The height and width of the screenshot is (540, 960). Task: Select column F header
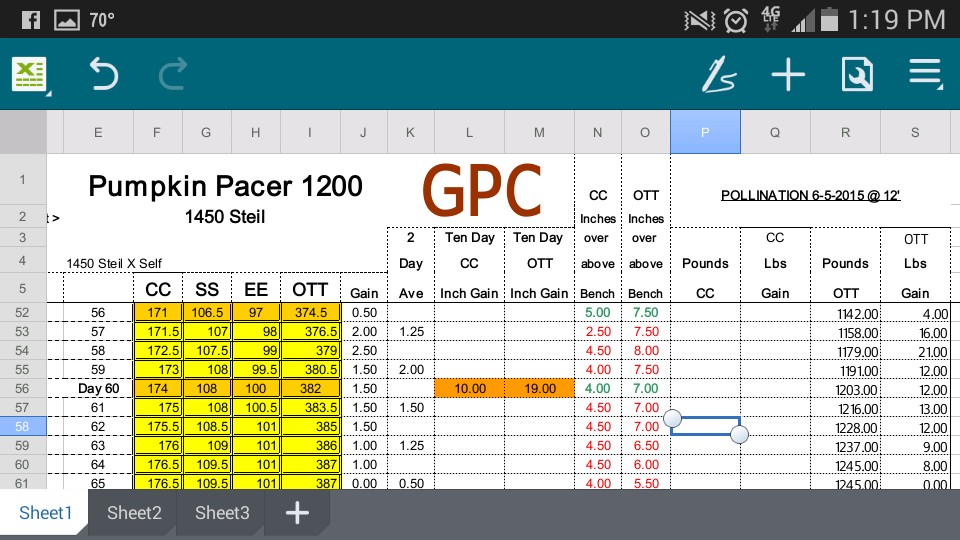point(156,132)
